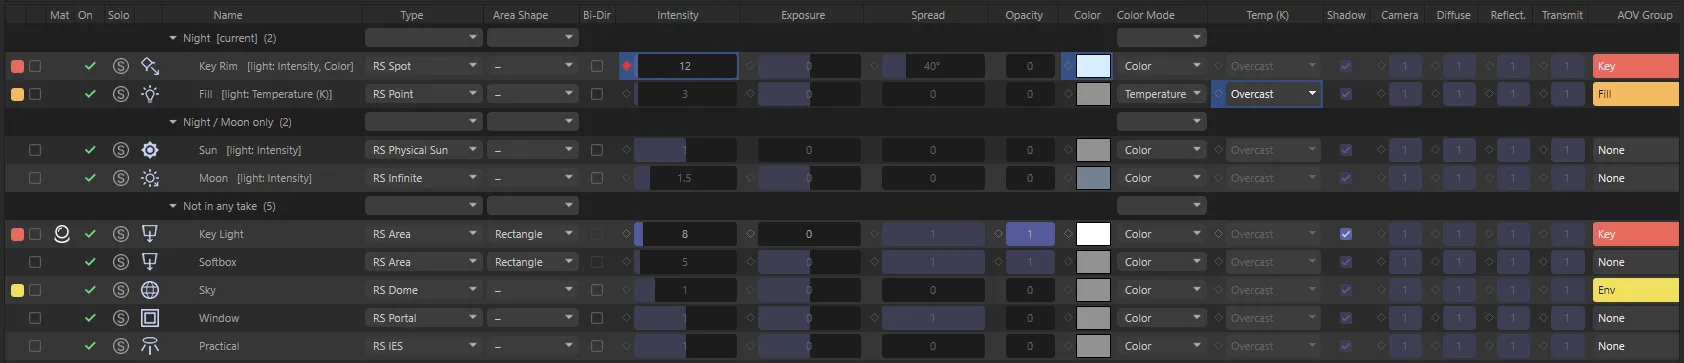Open the white Key Light color swatch
The image size is (1684, 363).
[x=1093, y=234]
